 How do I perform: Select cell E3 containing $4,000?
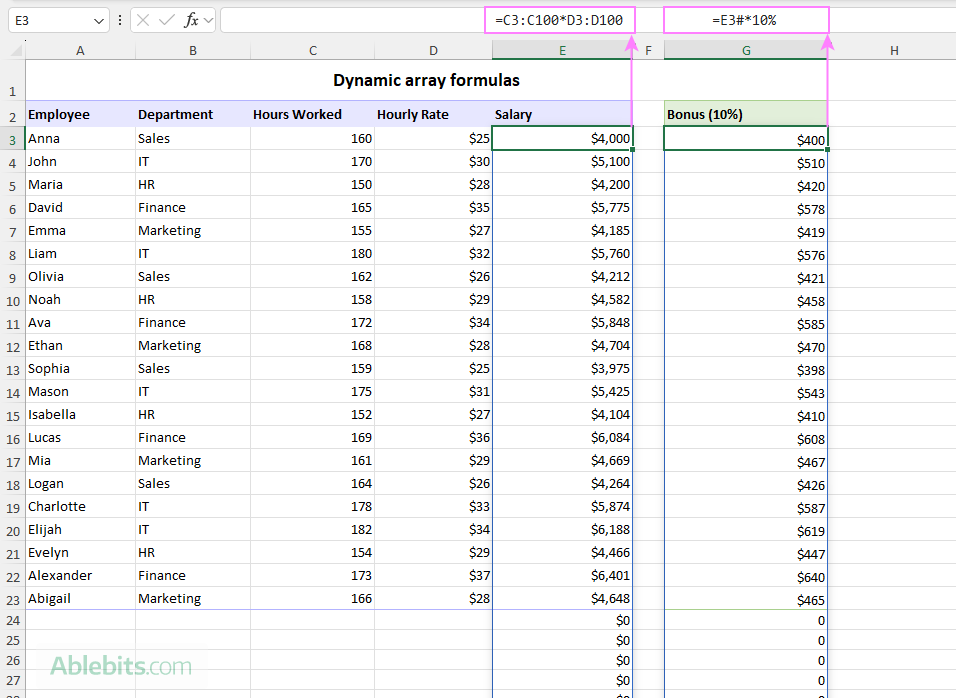pos(560,138)
